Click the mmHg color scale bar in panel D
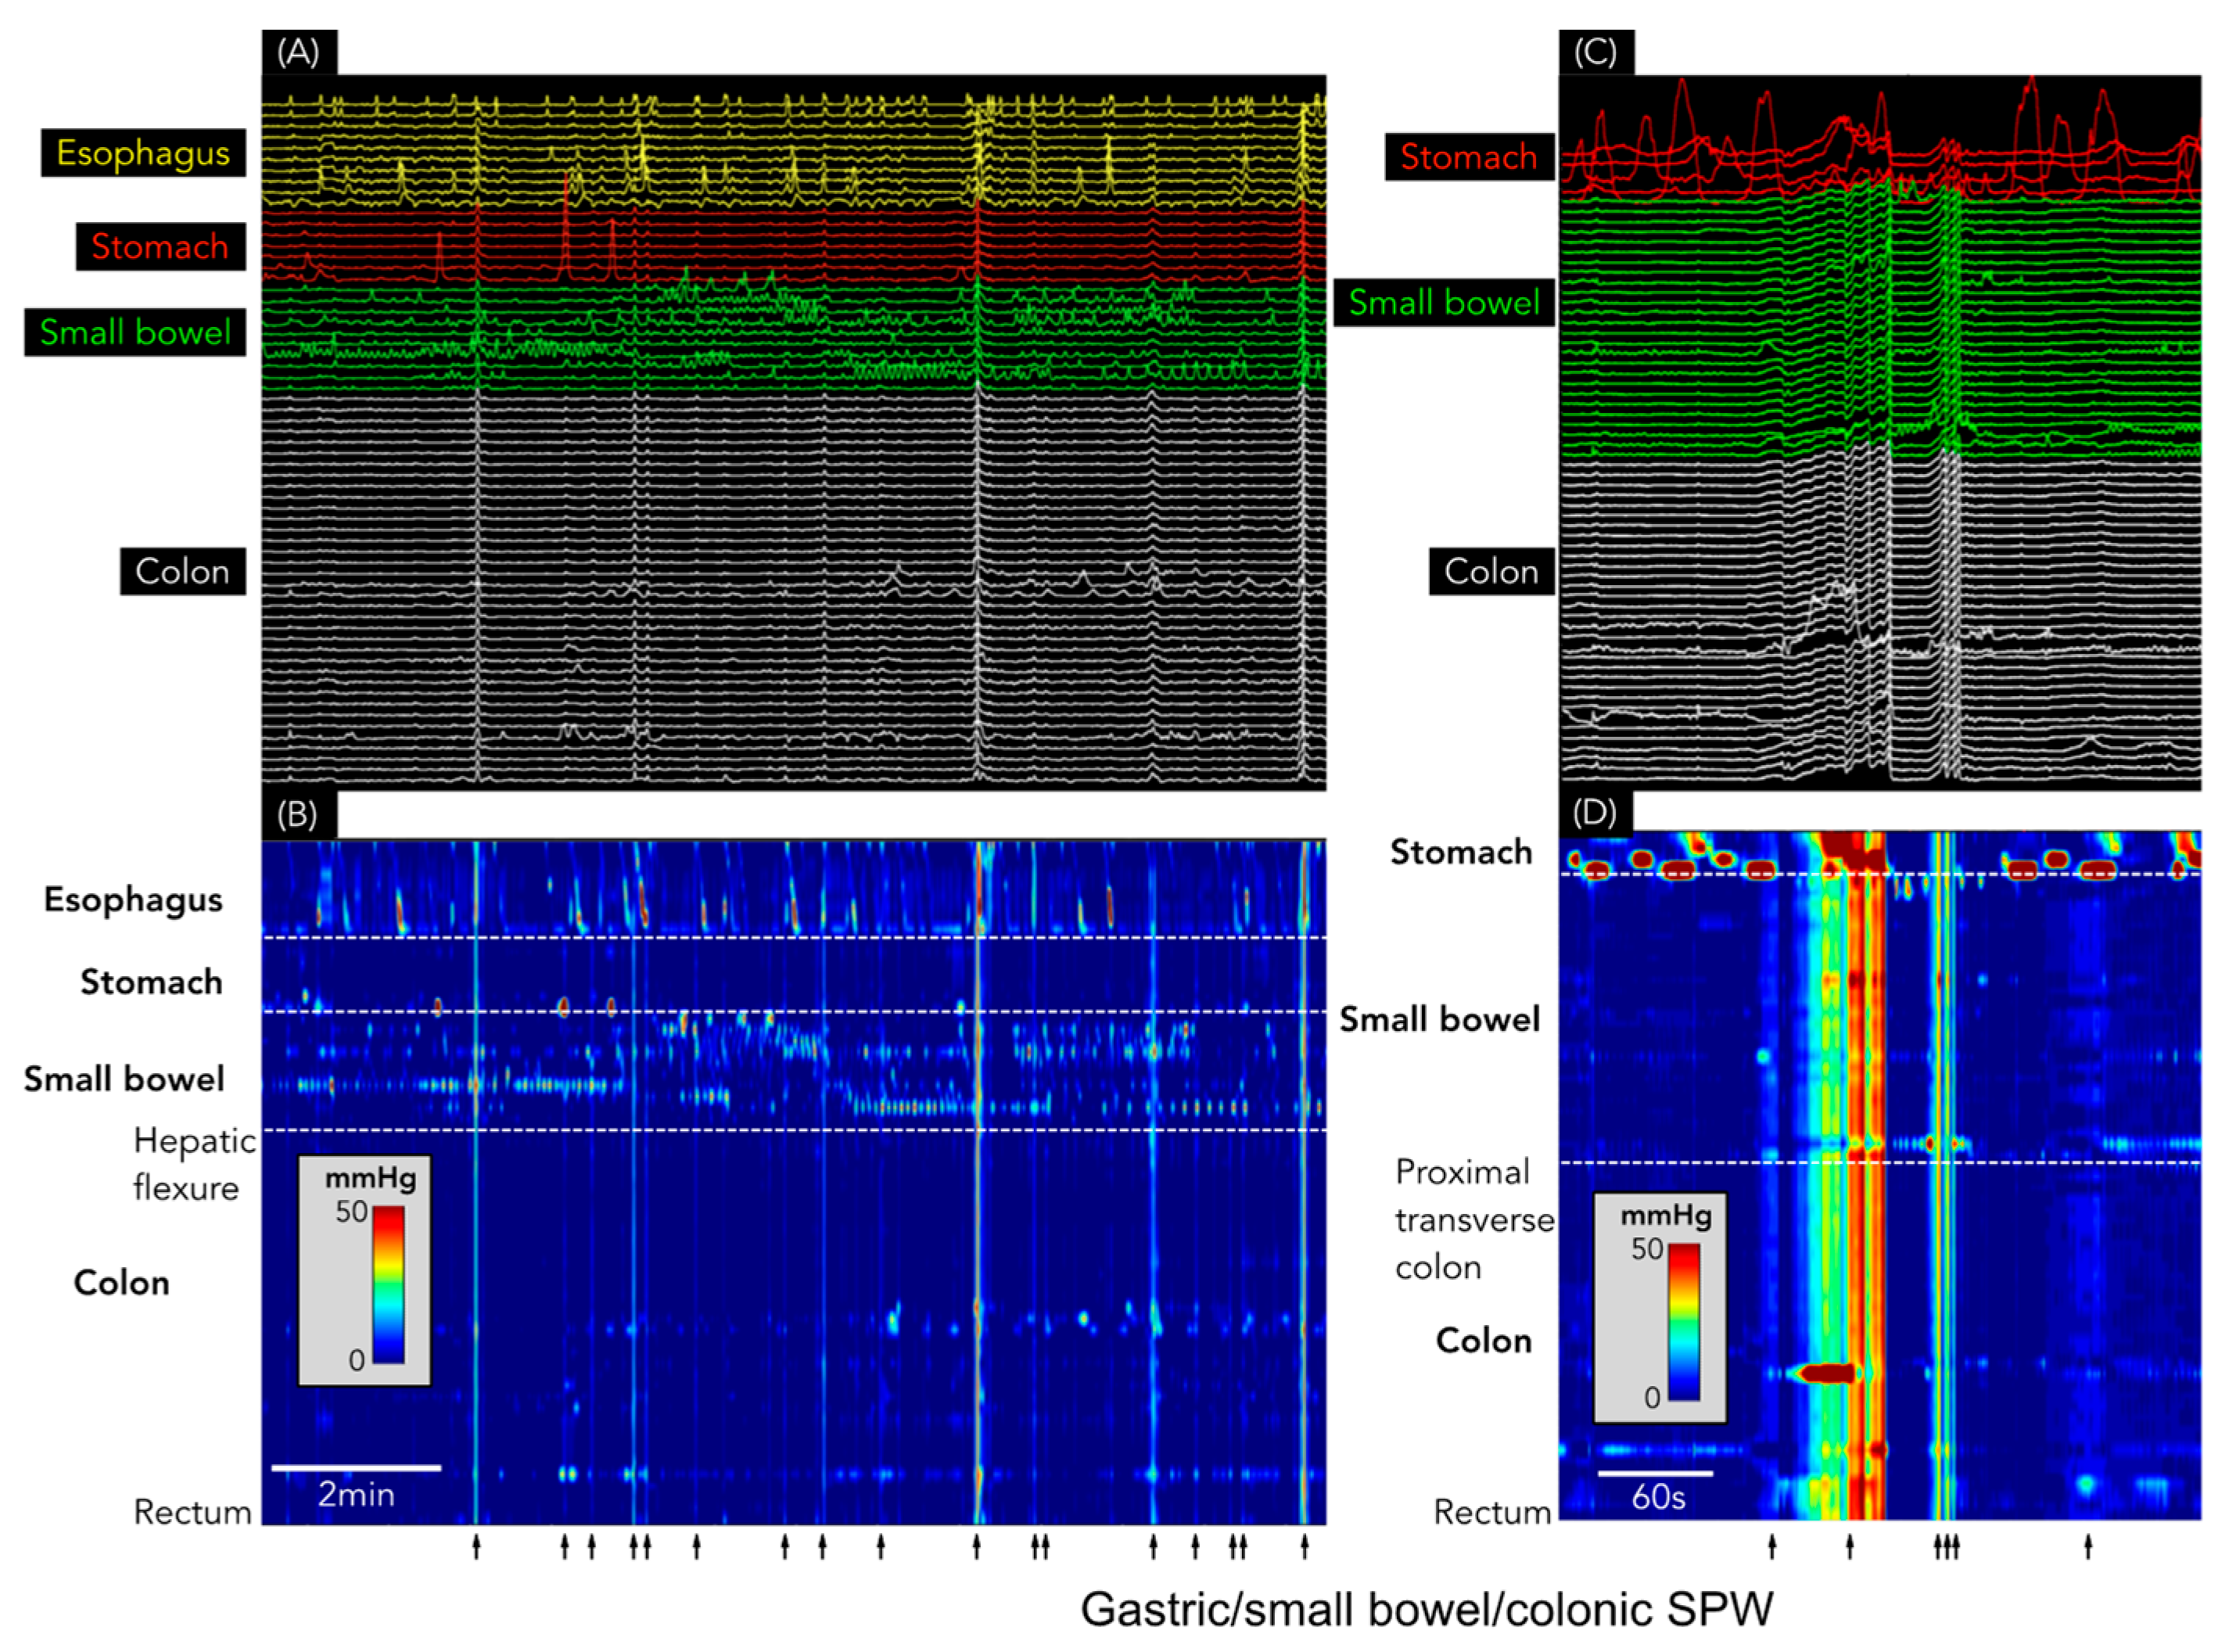Image resolution: width=2236 pixels, height=1652 pixels. 1684,1321
